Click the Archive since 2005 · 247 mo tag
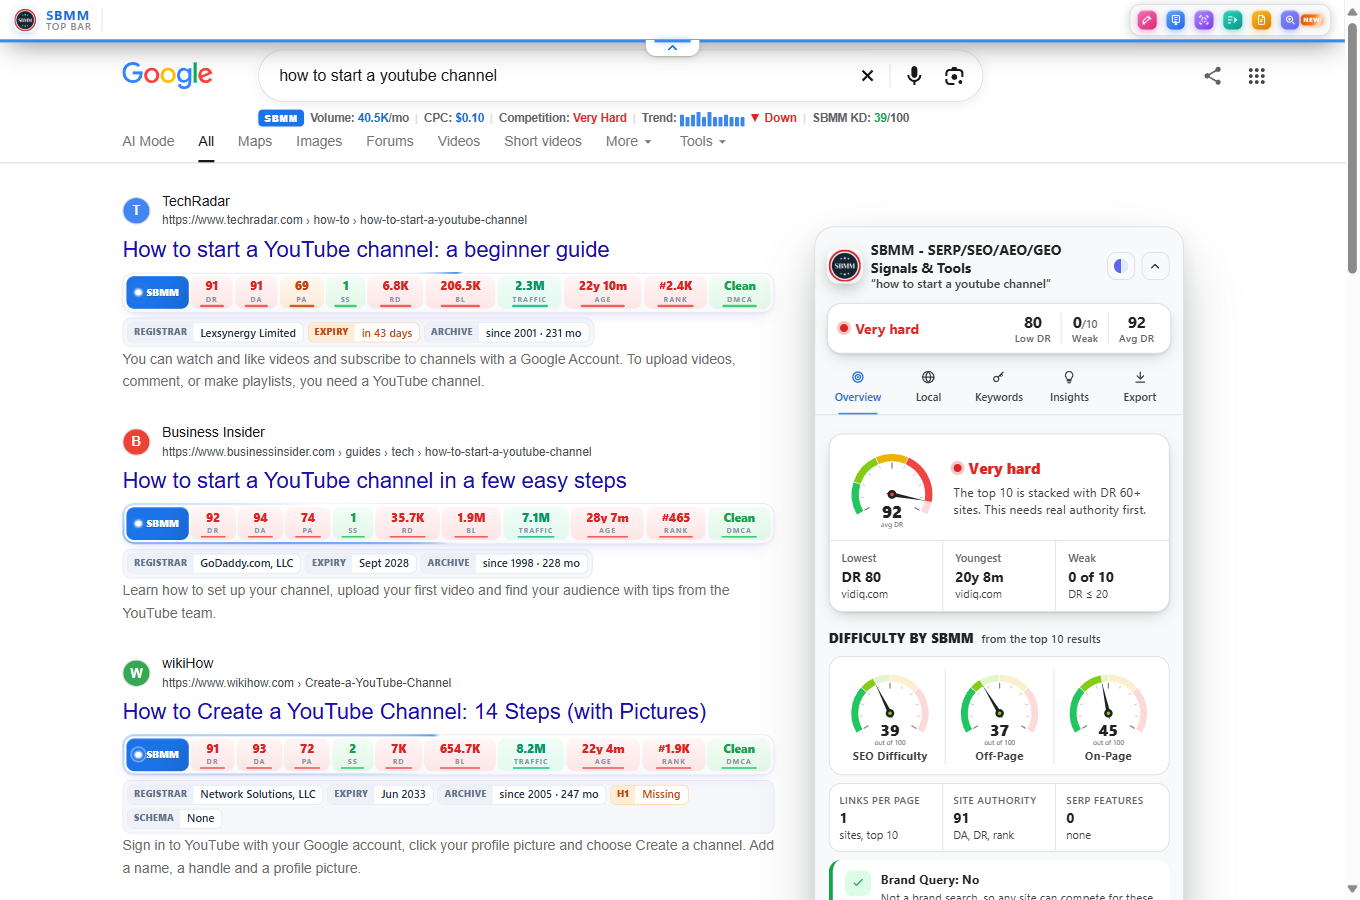 click(521, 794)
